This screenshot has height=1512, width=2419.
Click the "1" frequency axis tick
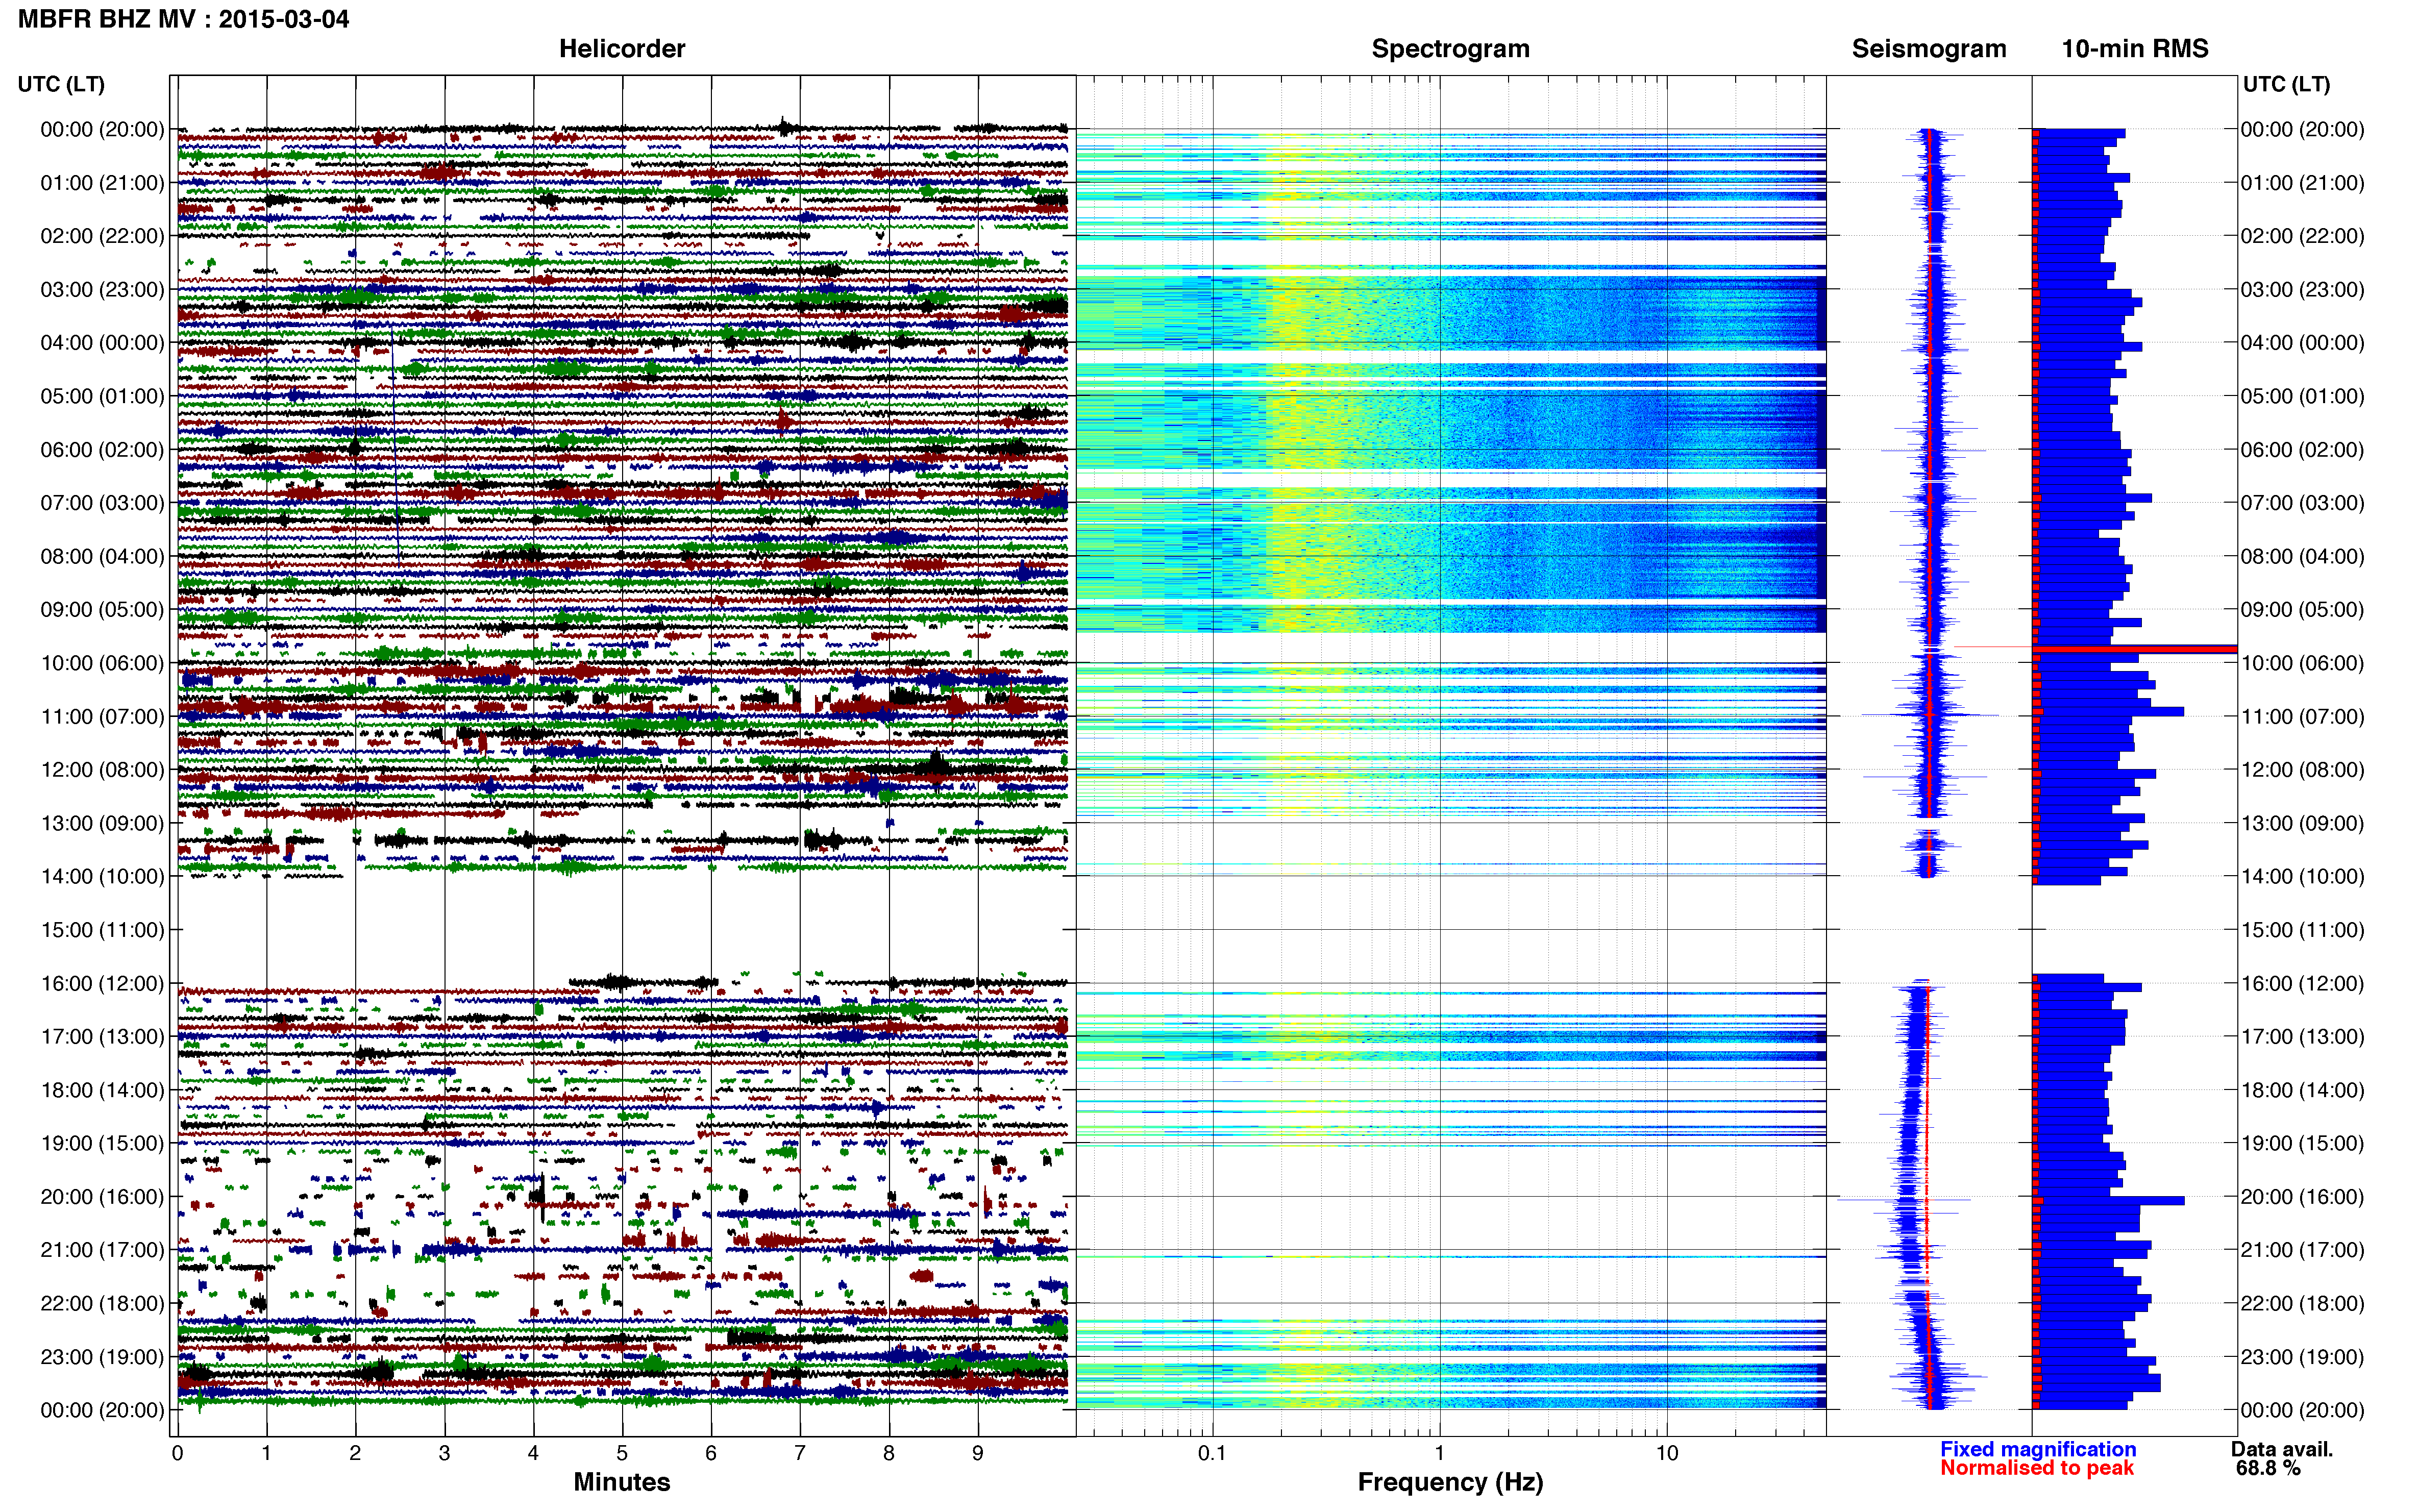1439,1453
